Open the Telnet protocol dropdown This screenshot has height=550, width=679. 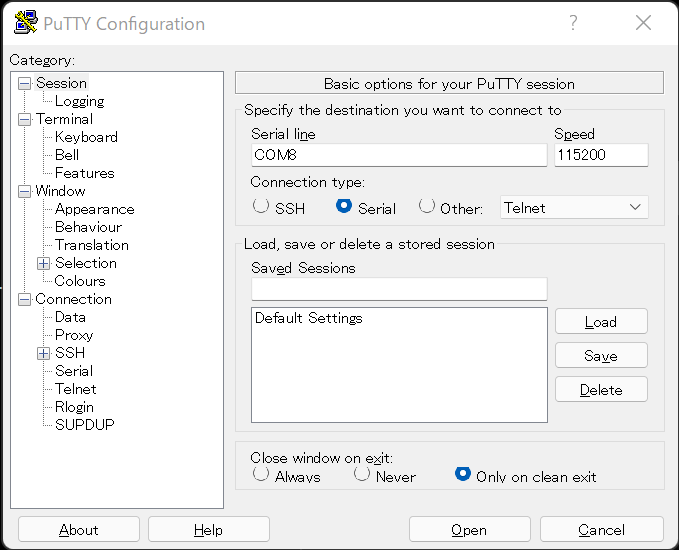[x=574, y=207]
